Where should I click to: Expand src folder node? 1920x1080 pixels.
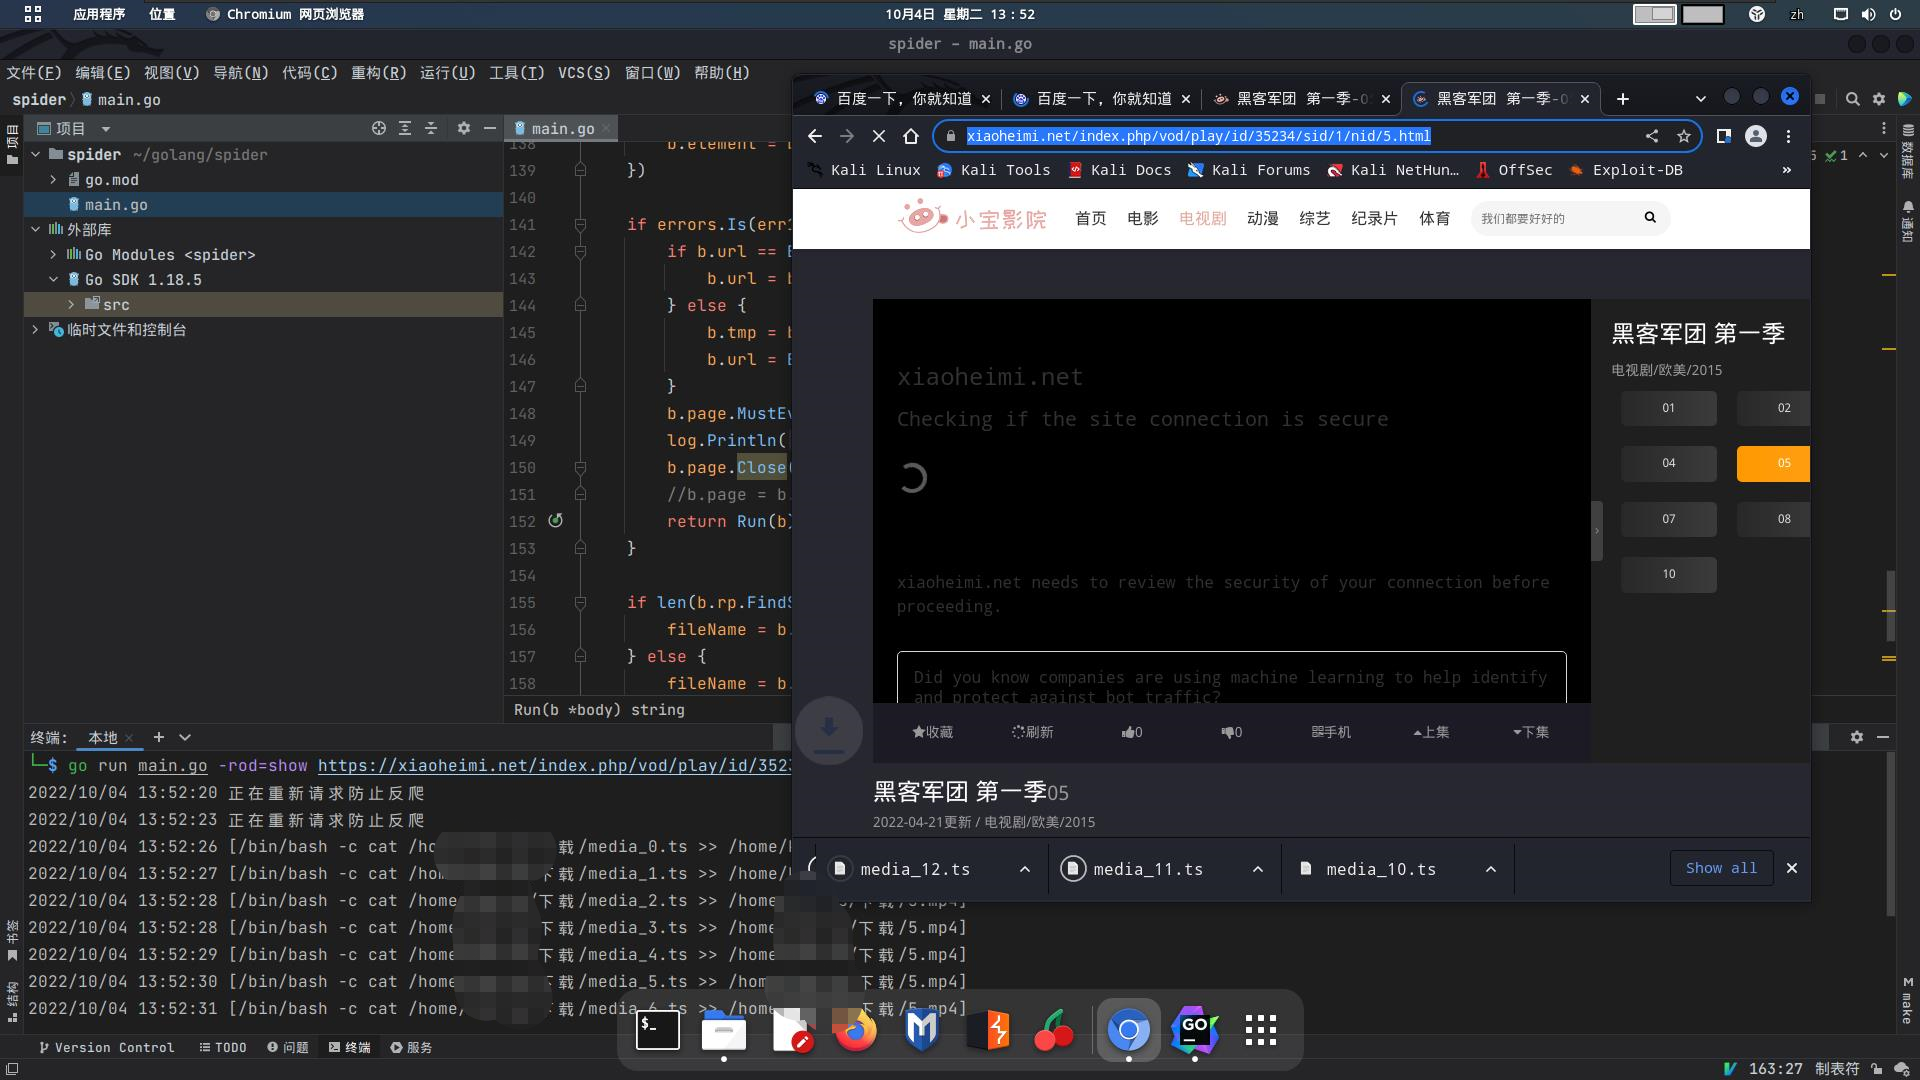(71, 304)
